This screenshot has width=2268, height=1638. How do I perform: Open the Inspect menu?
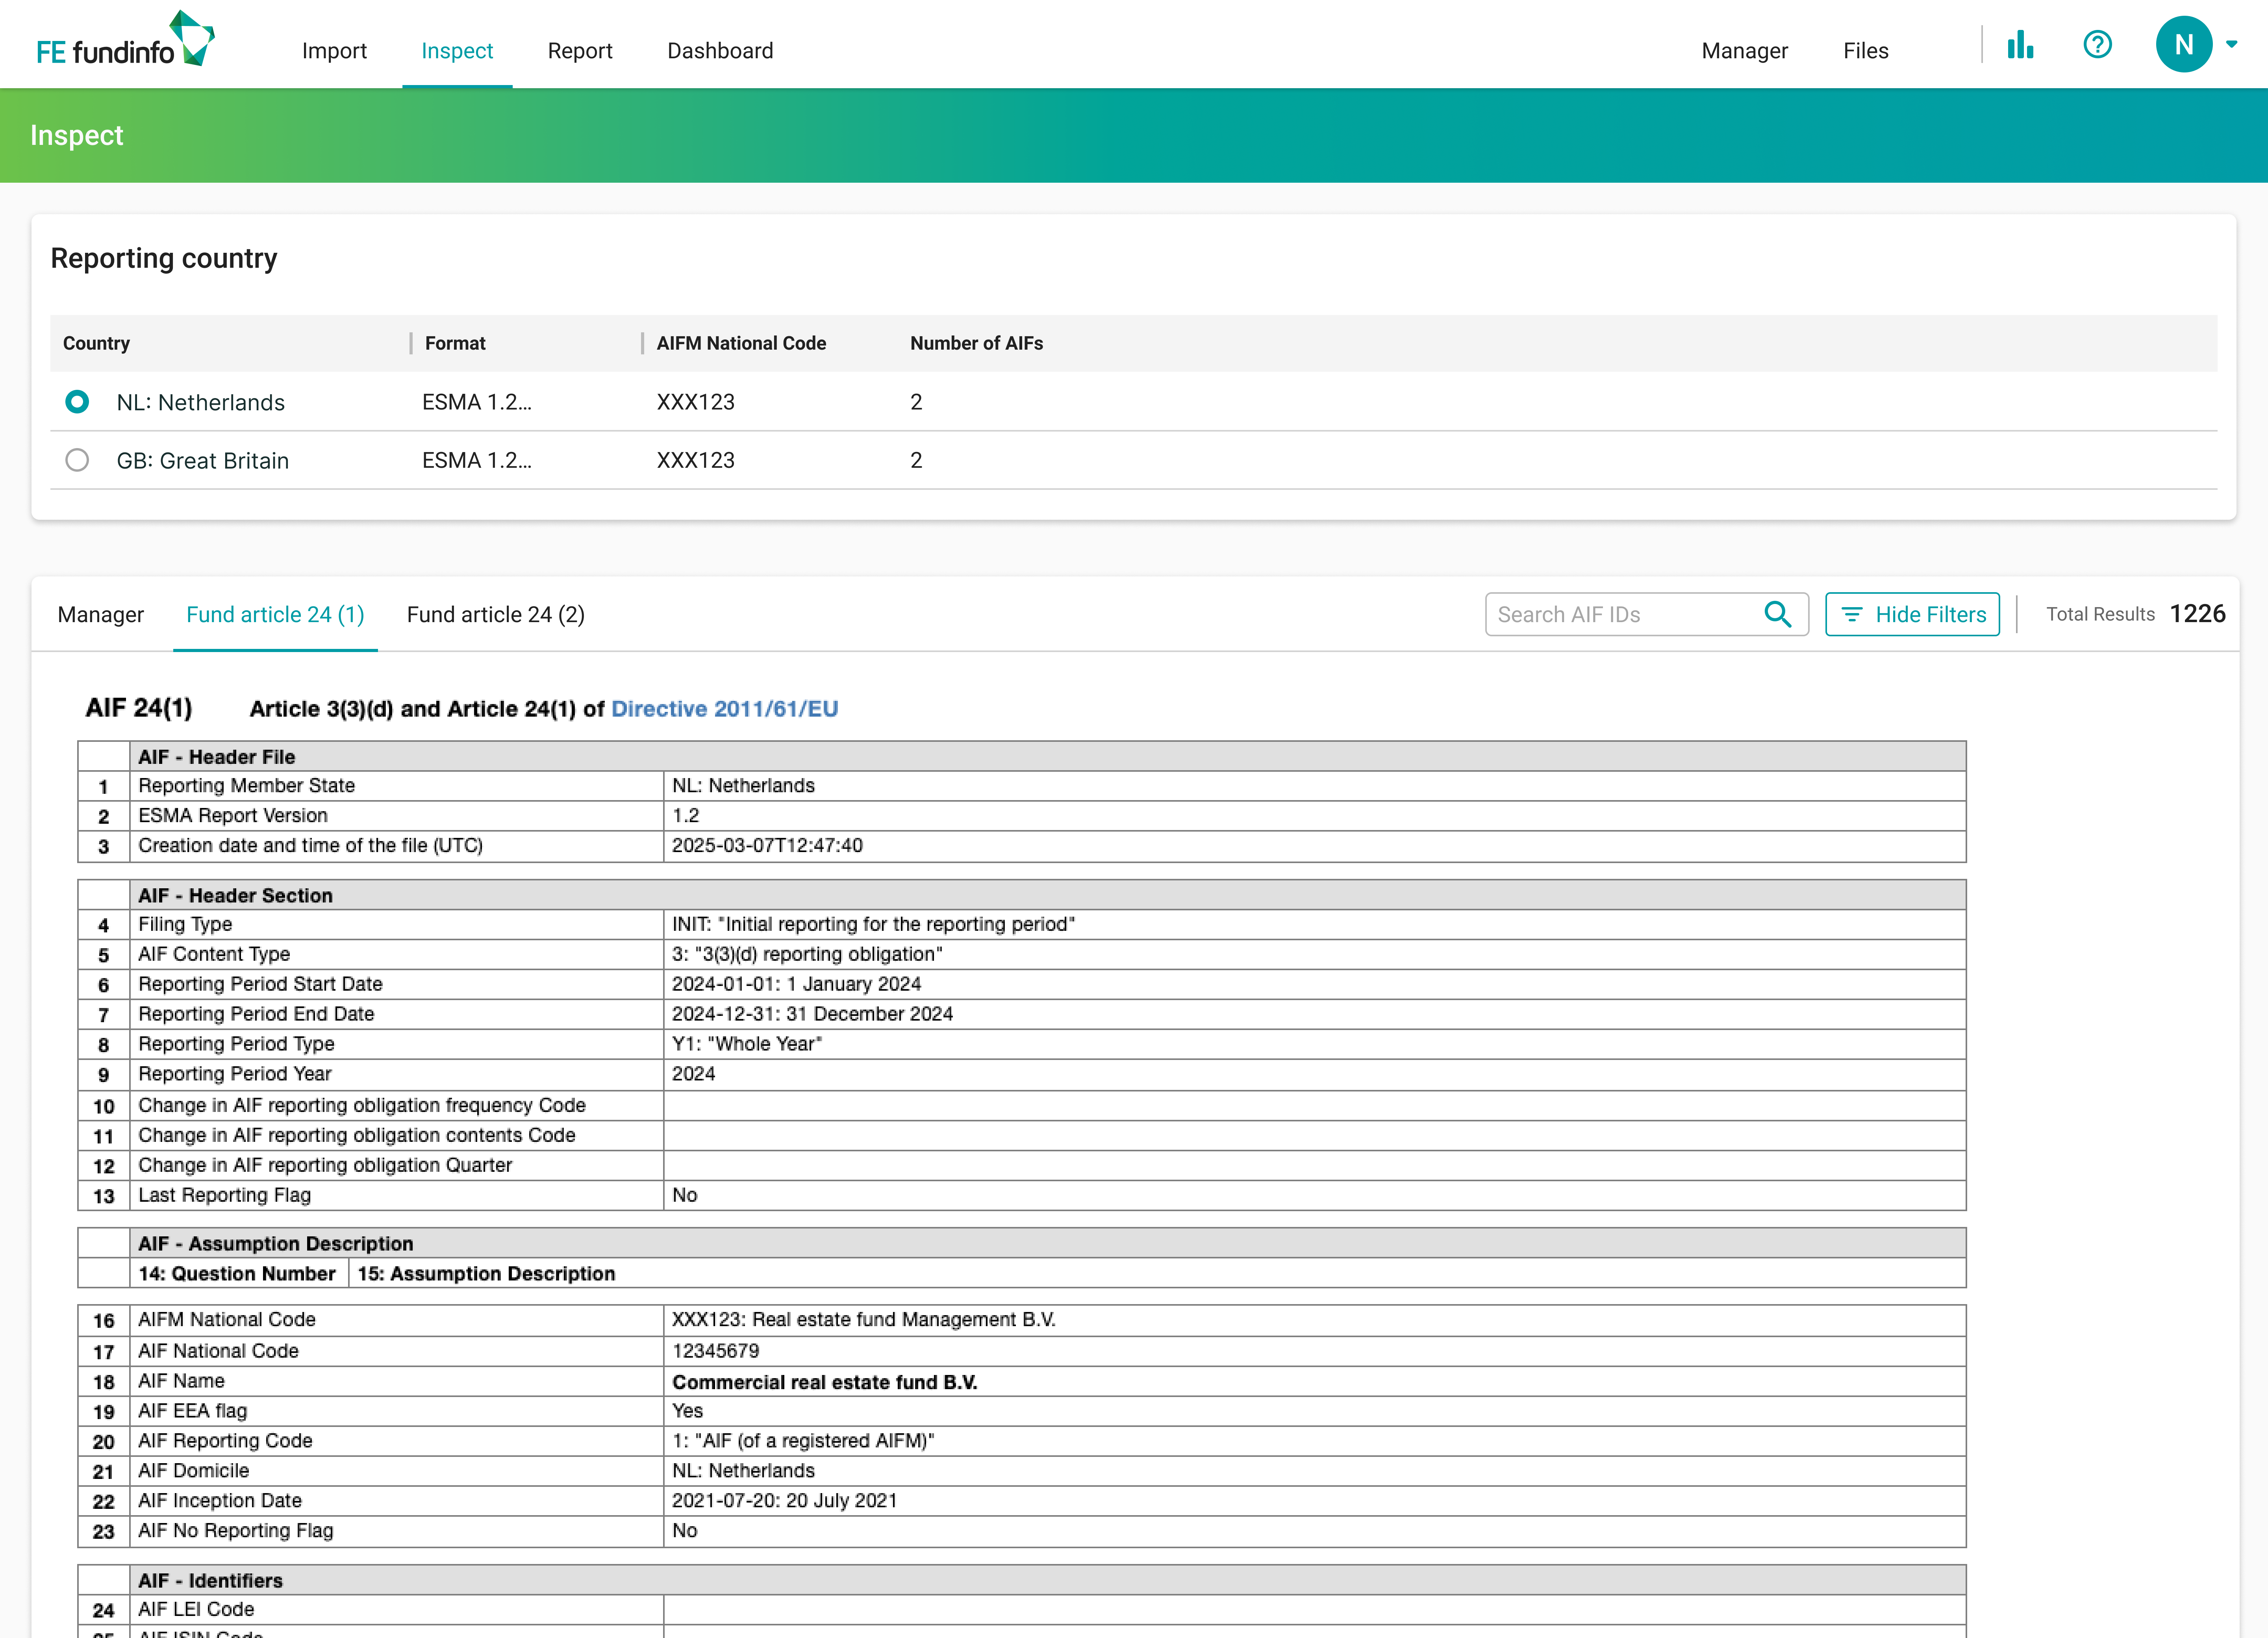(457, 51)
